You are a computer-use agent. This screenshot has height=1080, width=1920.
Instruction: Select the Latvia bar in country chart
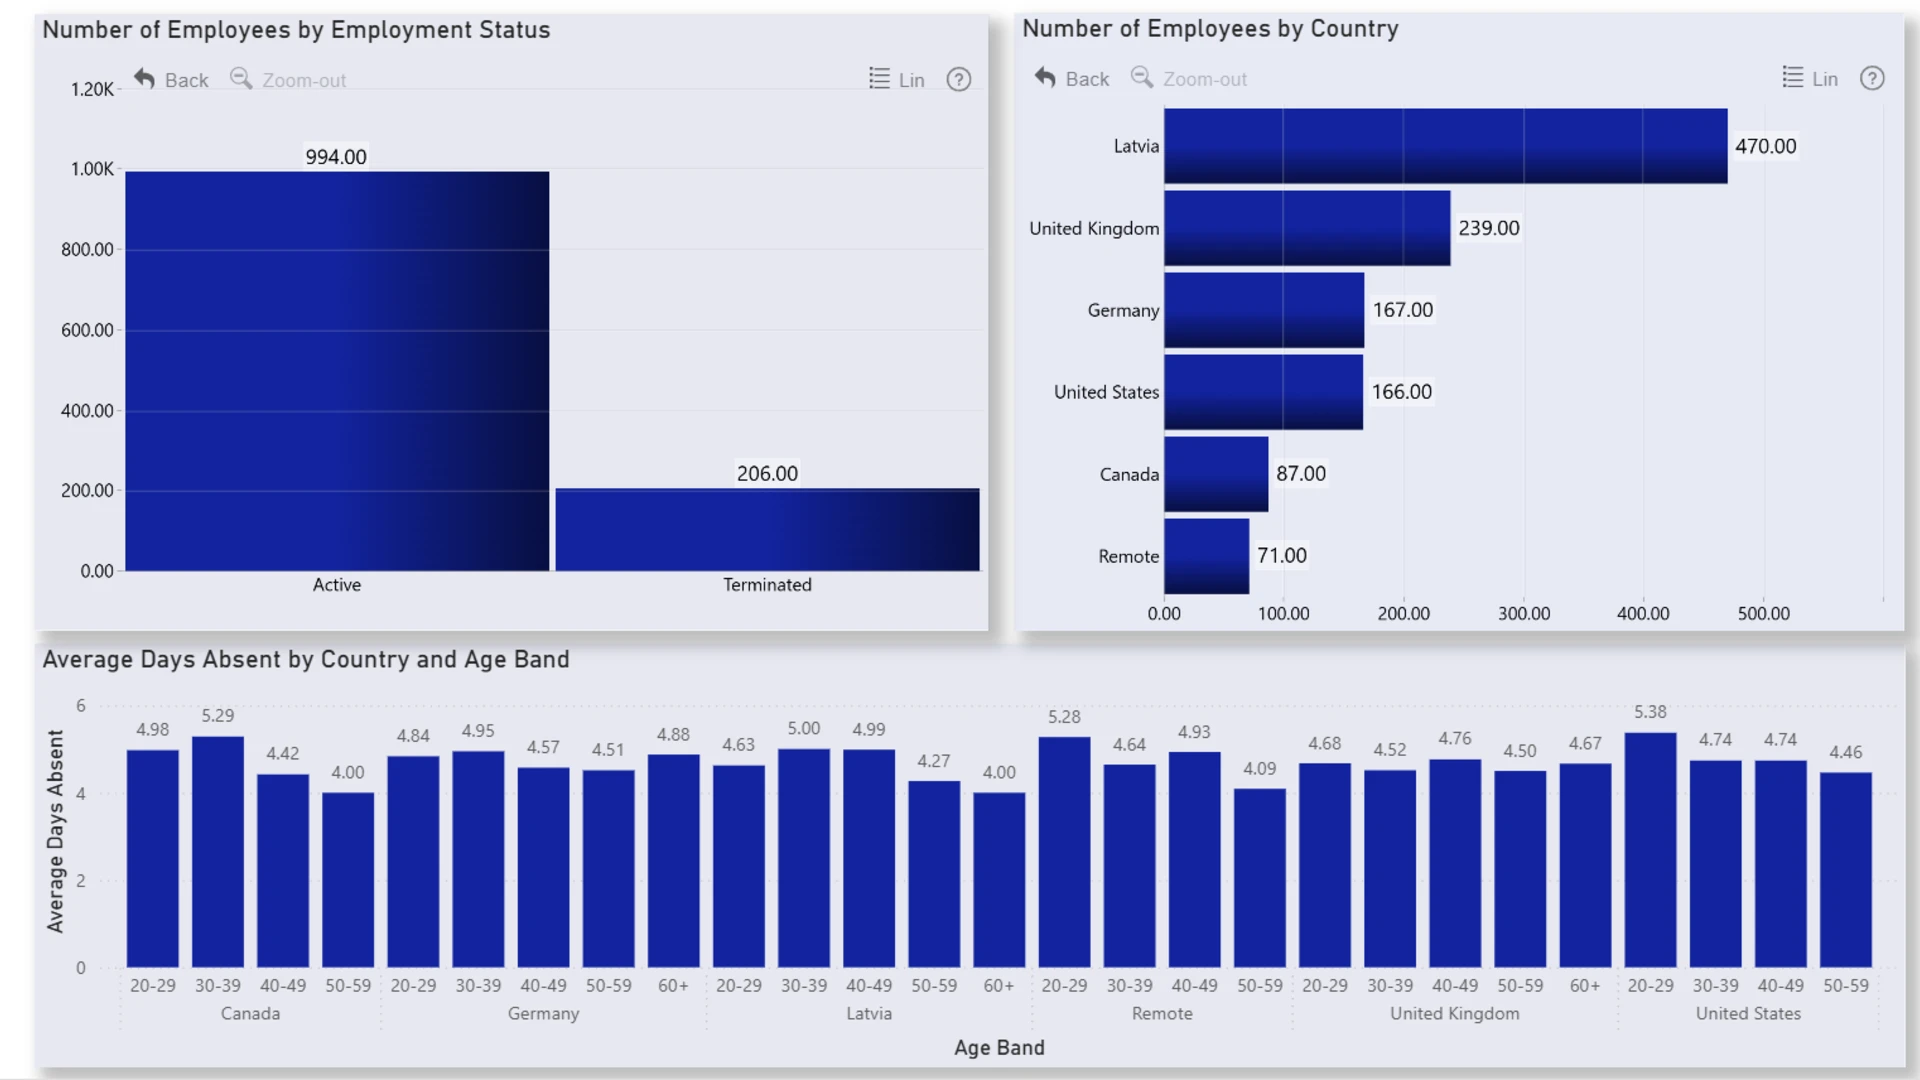coord(1445,146)
